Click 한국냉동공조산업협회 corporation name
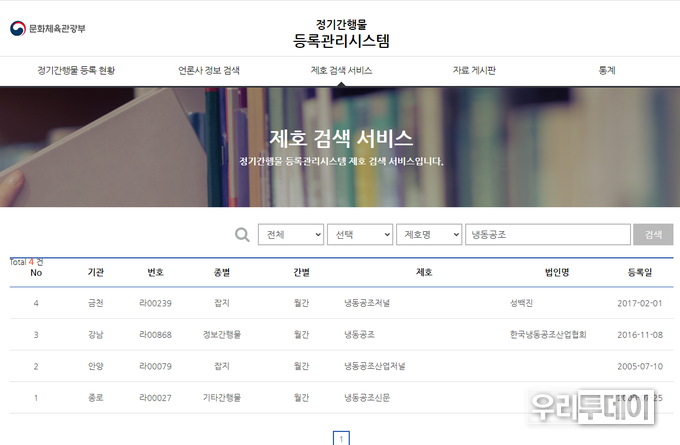 click(x=546, y=335)
